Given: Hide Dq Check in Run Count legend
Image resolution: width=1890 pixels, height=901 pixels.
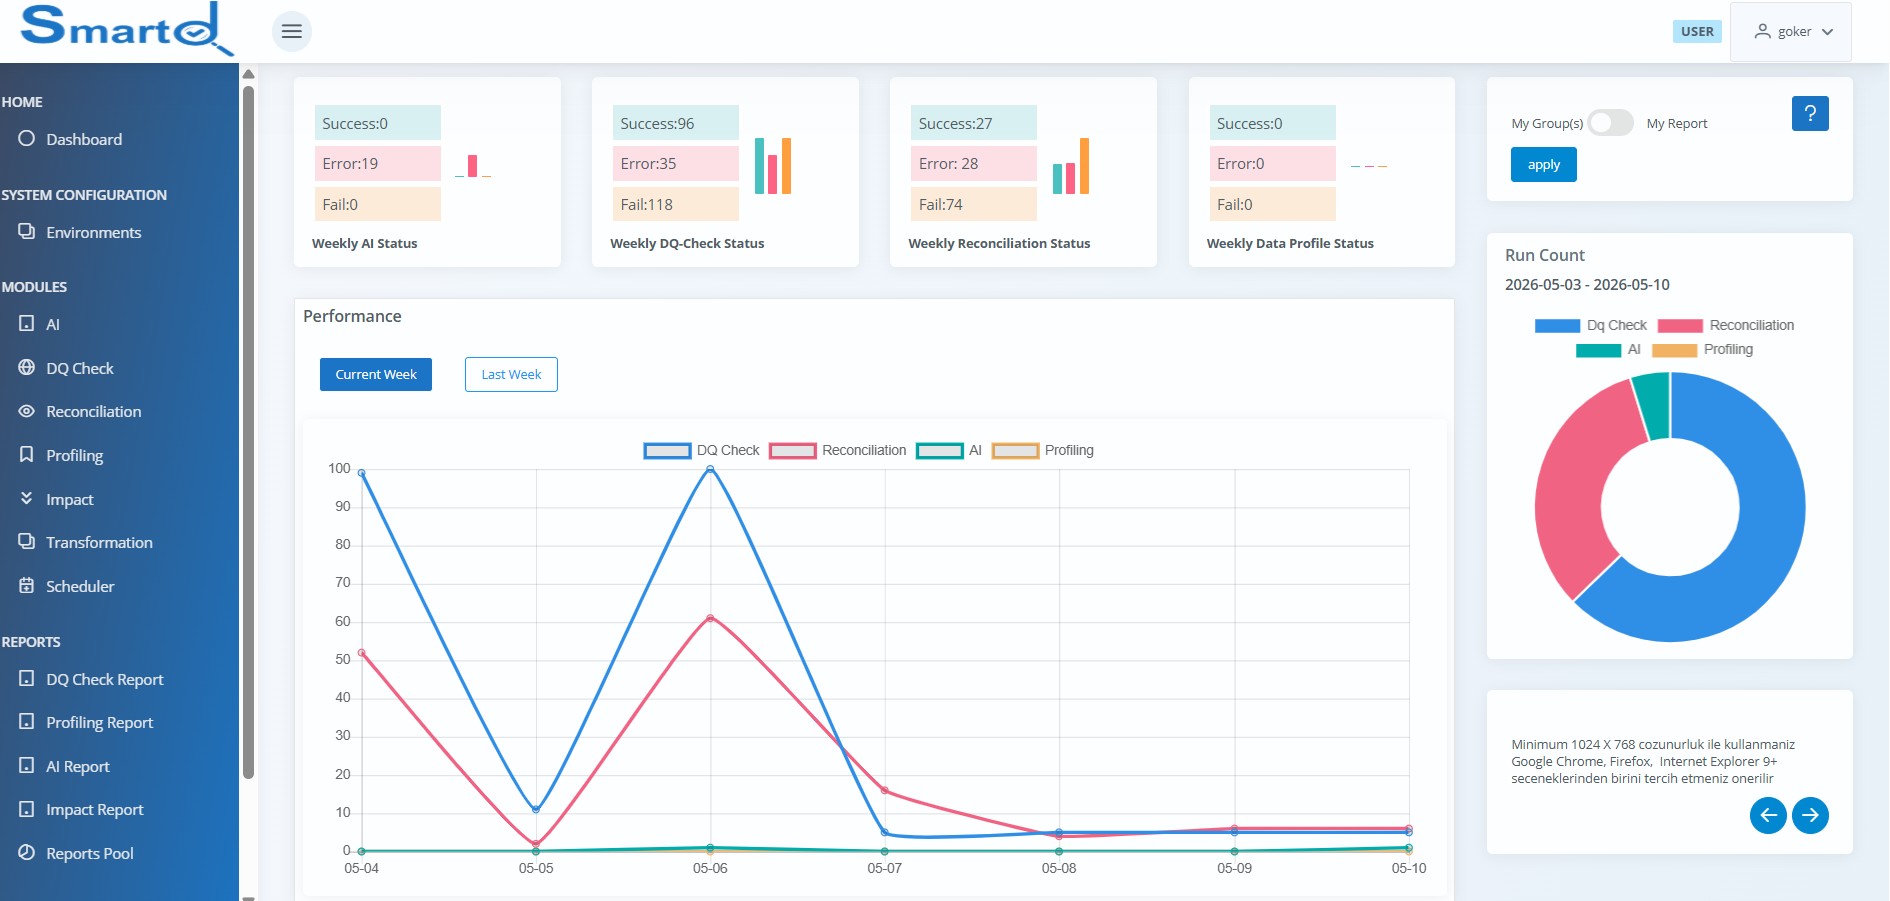Looking at the screenshot, I should tap(1591, 325).
